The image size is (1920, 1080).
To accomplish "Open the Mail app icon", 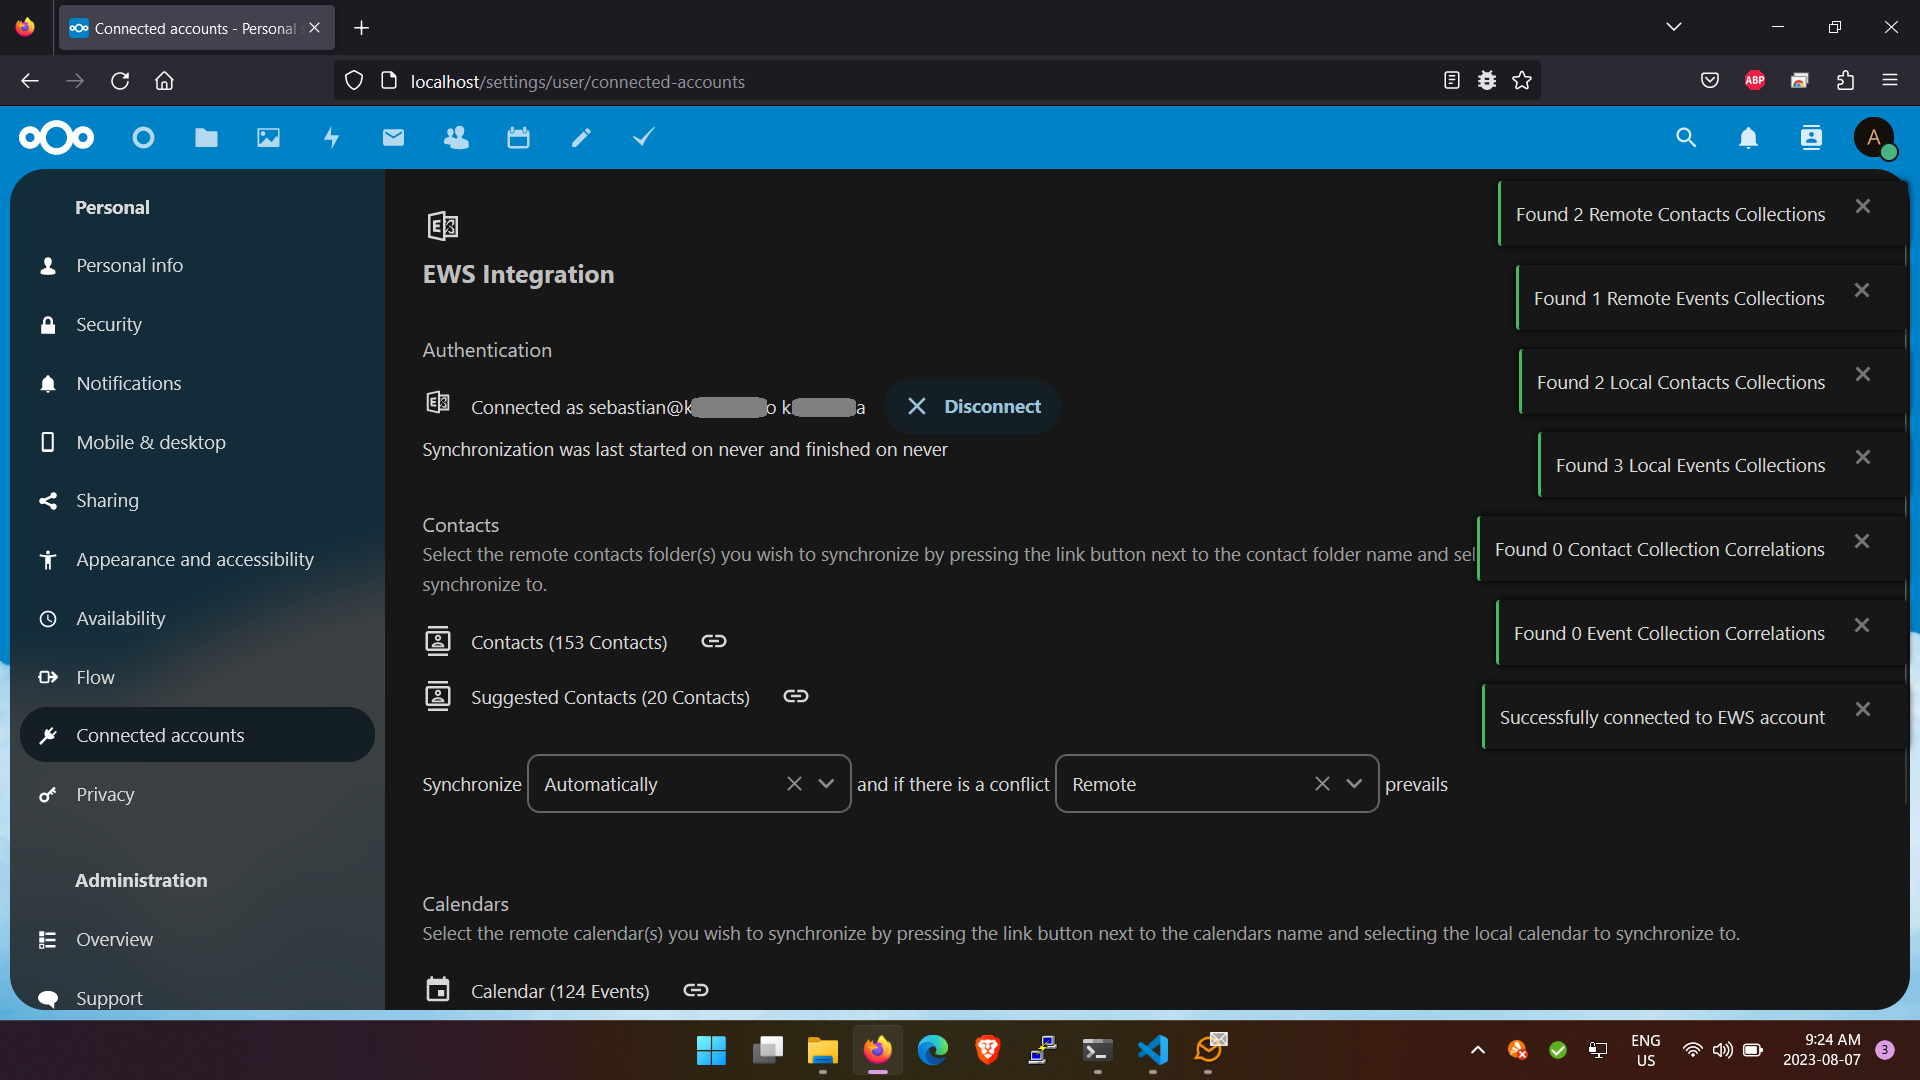I will tap(393, 138).
